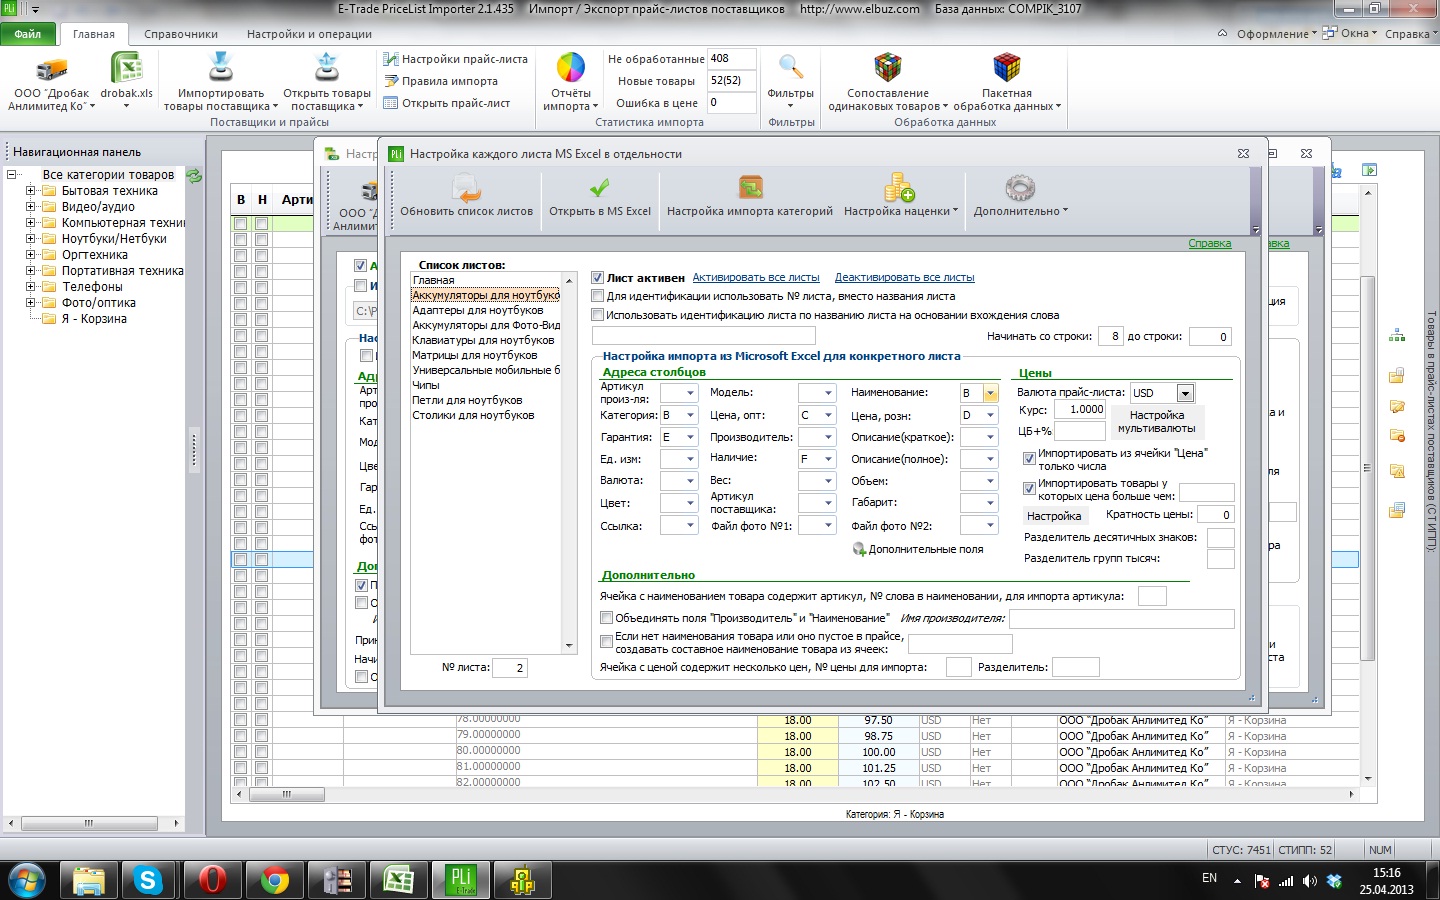Click Открыть прайс-лист in the ribbon
Image resolution: width=1440 pixels, height=900 pixels.
click(447, 103)
